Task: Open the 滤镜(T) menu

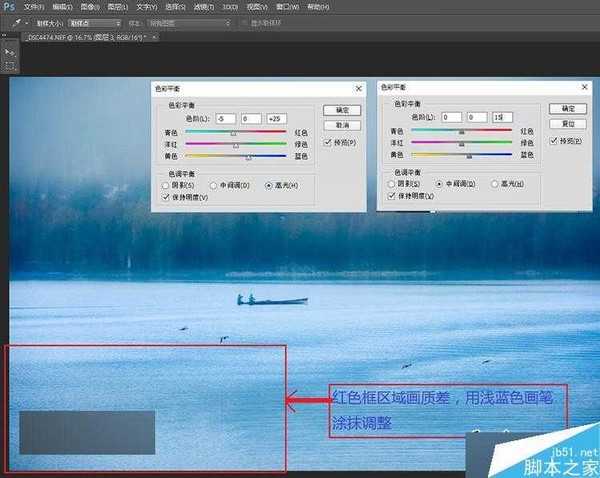Action: [204, 7]
